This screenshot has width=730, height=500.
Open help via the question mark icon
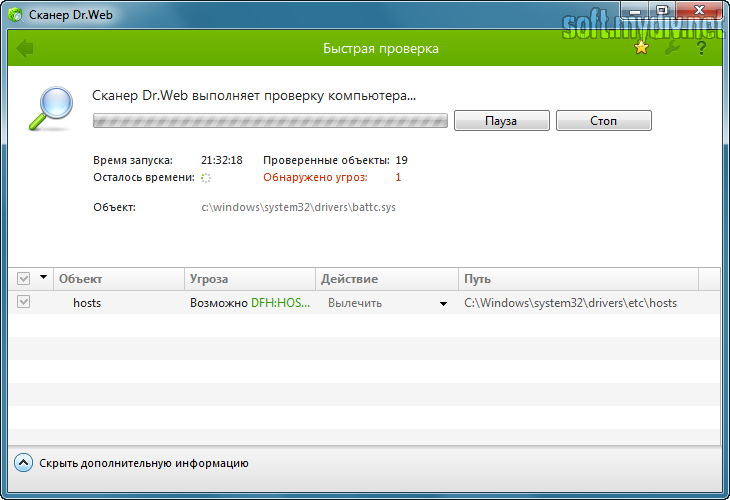click(x=702, y=47)
